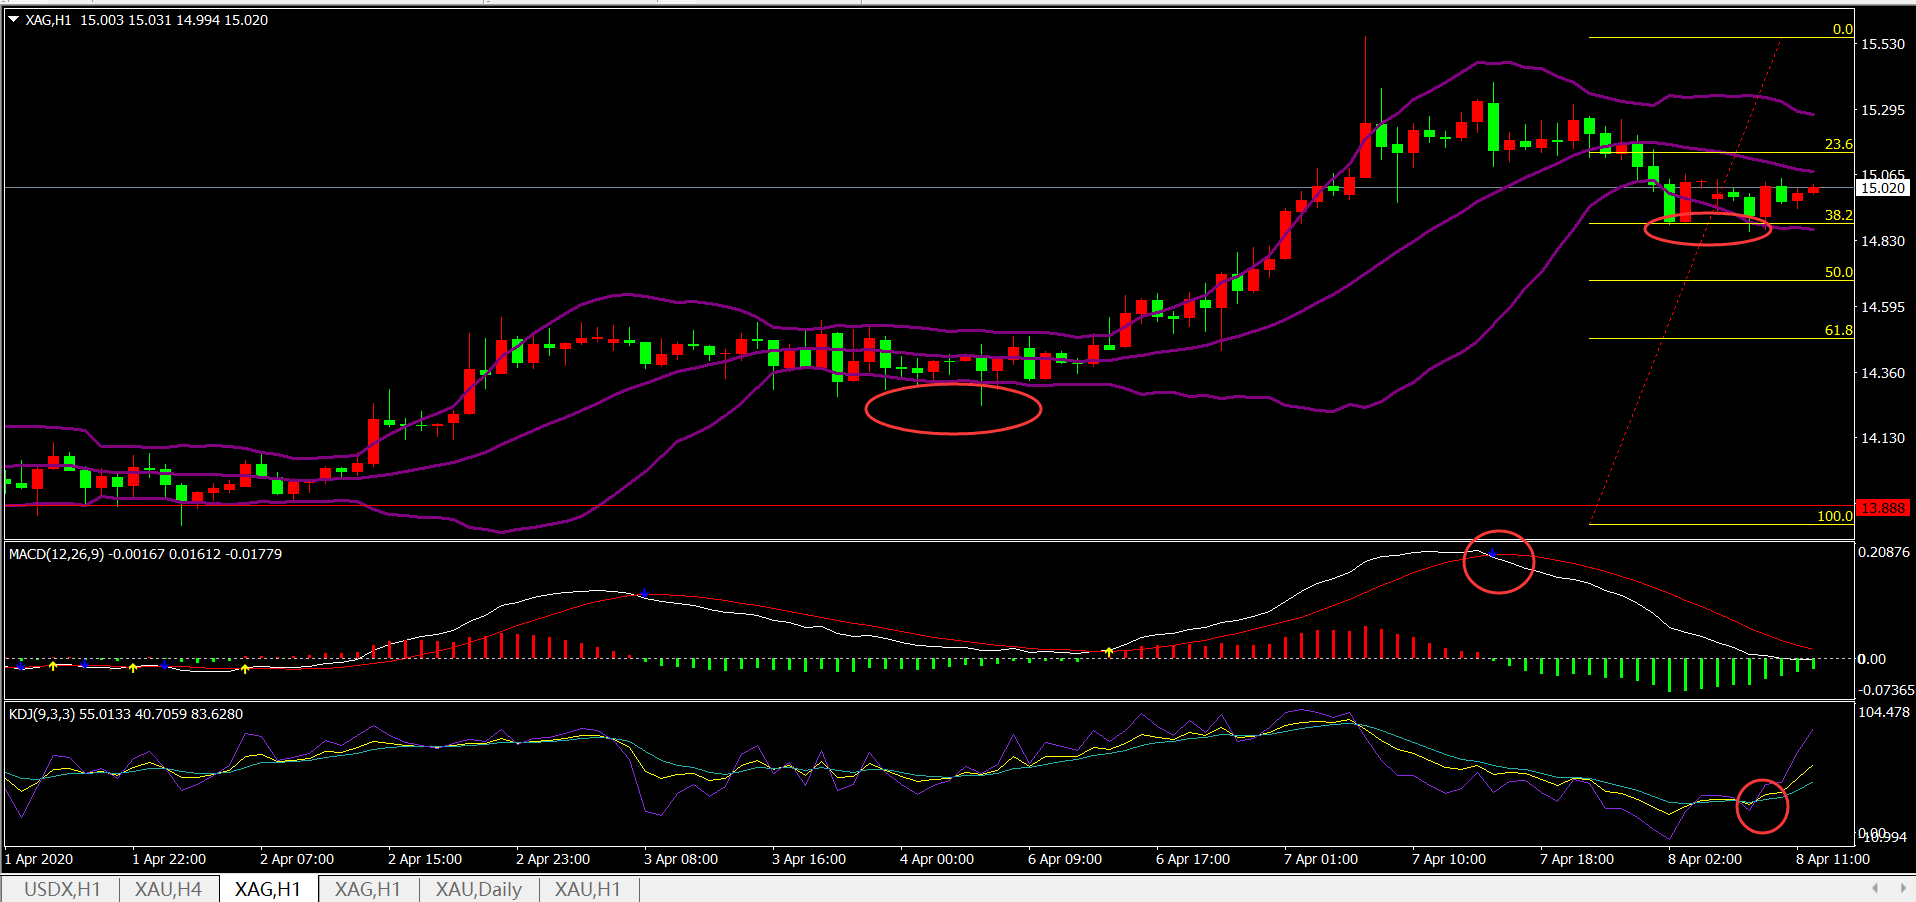This screenshot has height=902, width=1916.
Task: Select the large red ellipse below 4 Apr candles
Action: click(952, 409)
